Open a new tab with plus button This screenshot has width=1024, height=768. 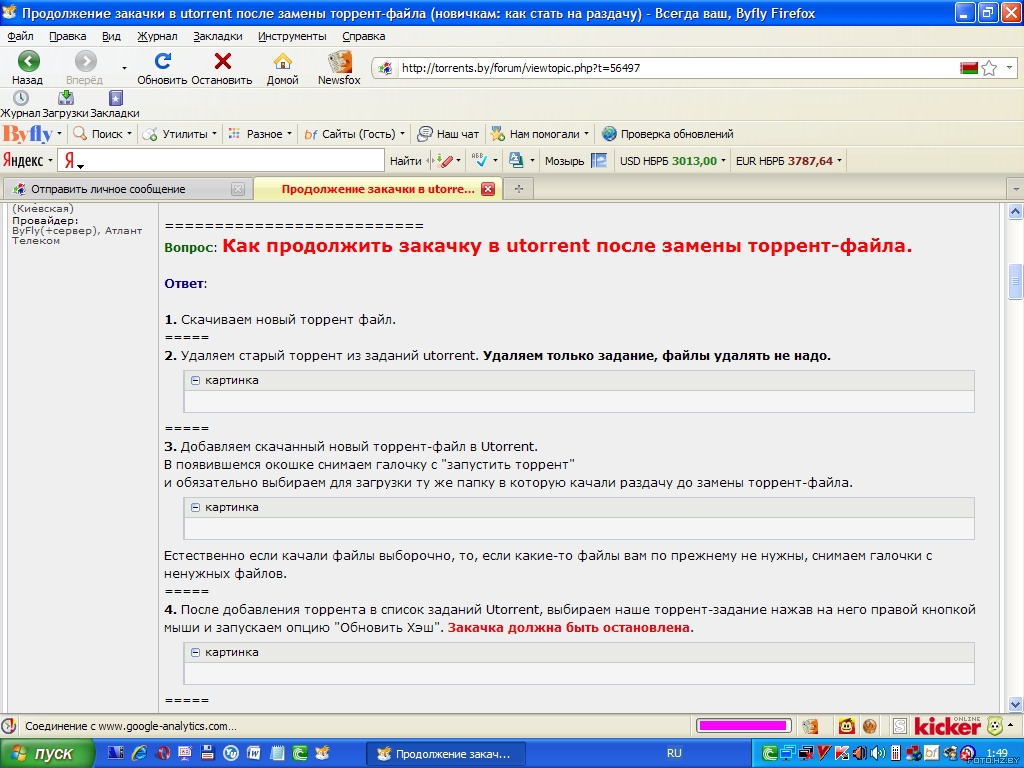click(519, 189)
